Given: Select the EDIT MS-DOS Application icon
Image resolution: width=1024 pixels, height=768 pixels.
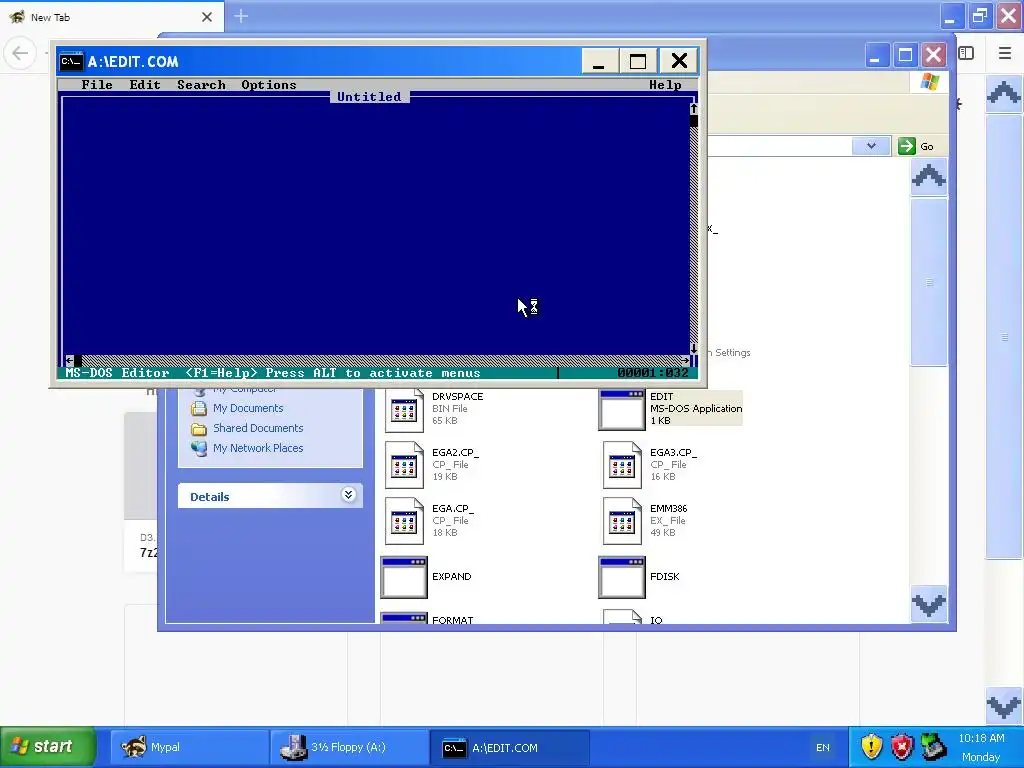Looking at the screenshot, I should pyautogui.click(x=622, y=409).
